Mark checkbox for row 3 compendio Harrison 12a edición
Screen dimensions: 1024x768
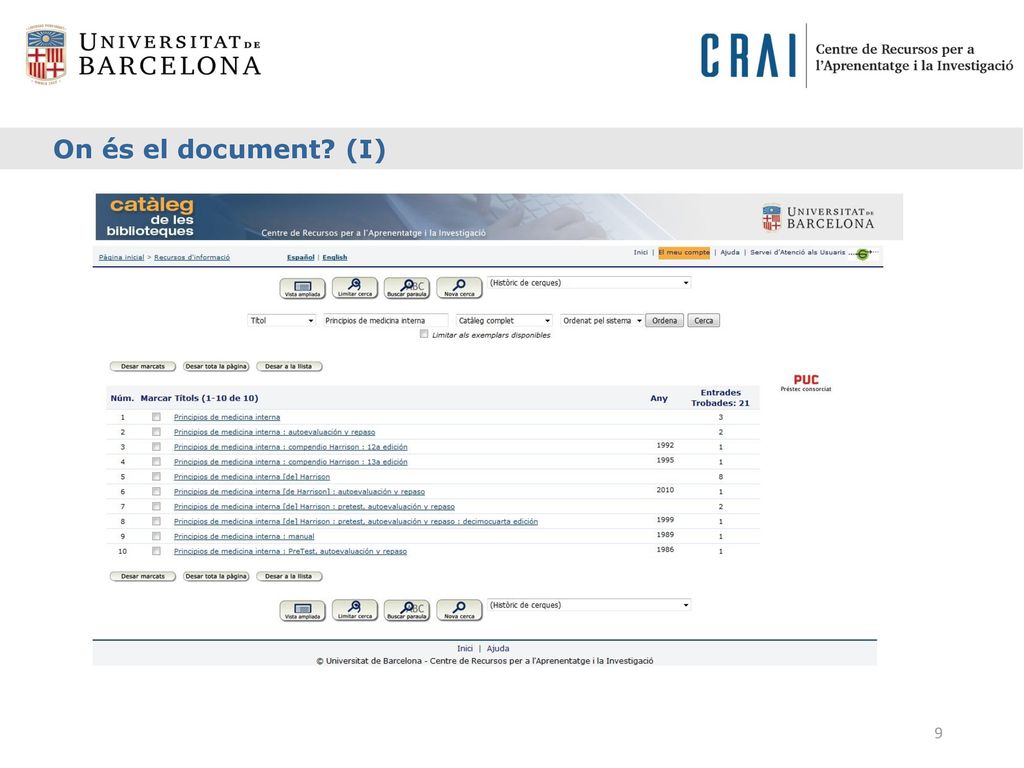click(x=156, y=447)
